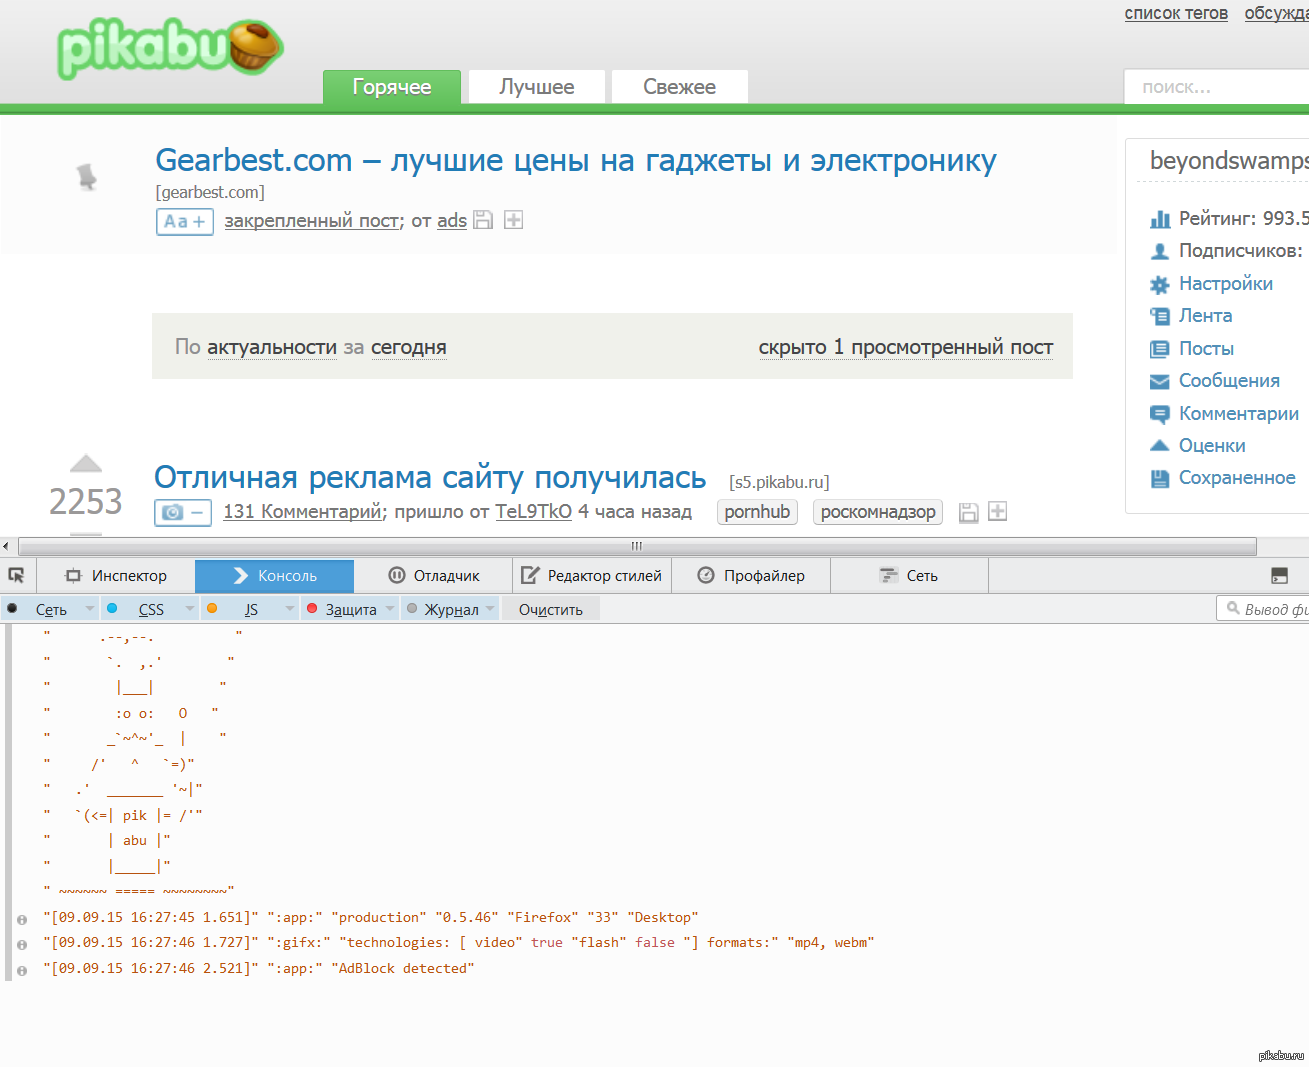This screenshot has width=1309, height=1067.
Task: Click the pin icon beside the Gearbest post
Action: coord(87,177)
